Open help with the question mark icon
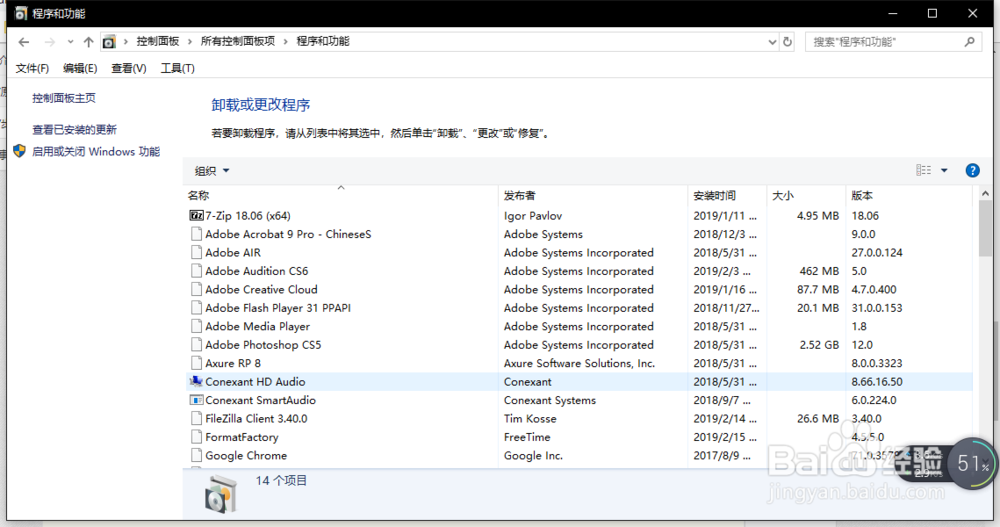1000x527 pixels. 973,170
